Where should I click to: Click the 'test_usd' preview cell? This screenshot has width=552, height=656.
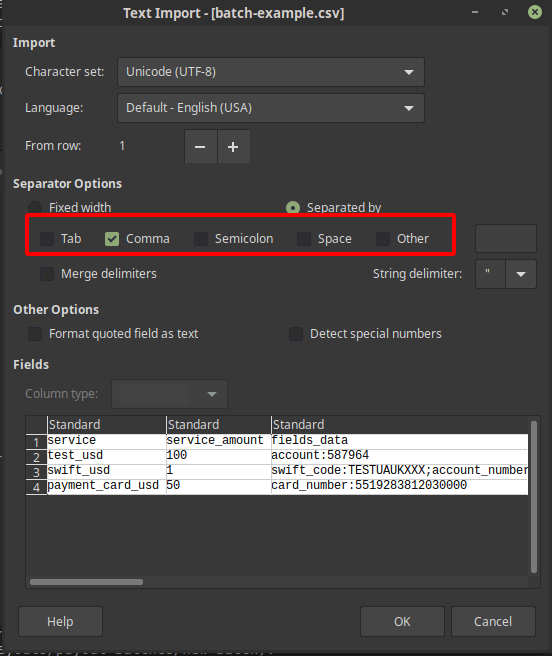pyautogui.click(x=106, y=456)
